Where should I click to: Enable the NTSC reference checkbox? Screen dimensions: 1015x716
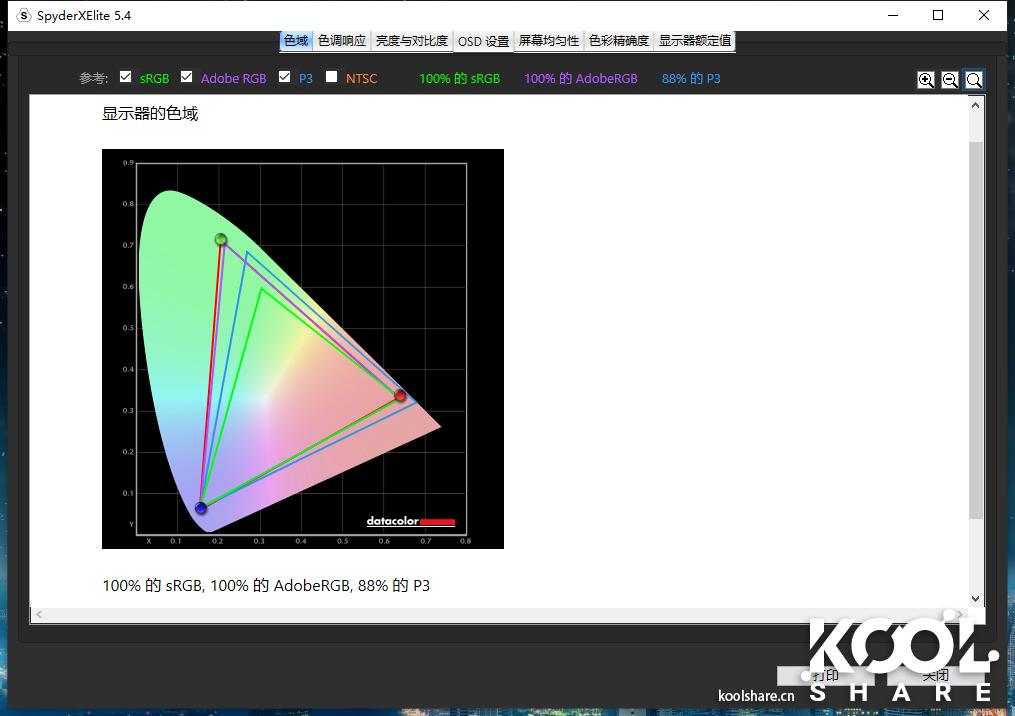click(331, 77)
